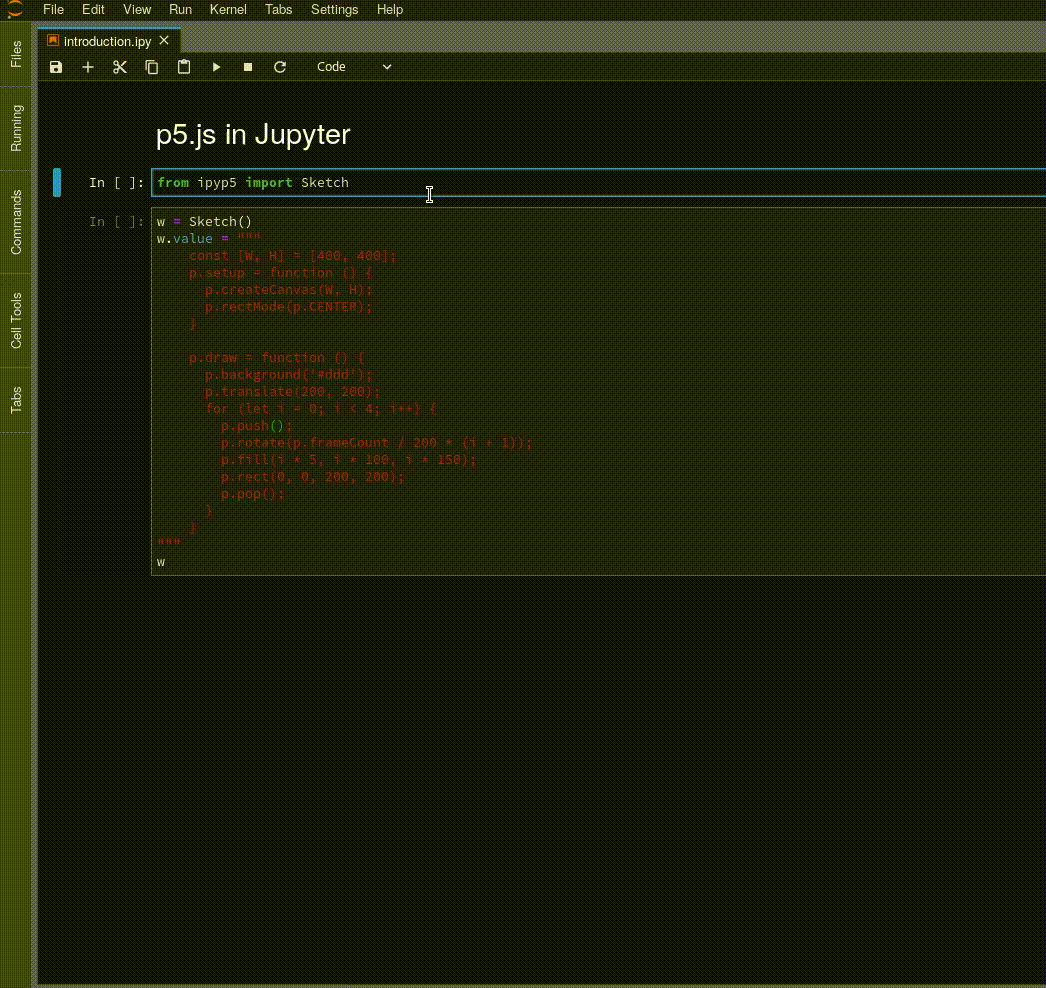Cut the selected cell with the scissors icon
The image size is (1046, 988).
(x=120, y=67)
